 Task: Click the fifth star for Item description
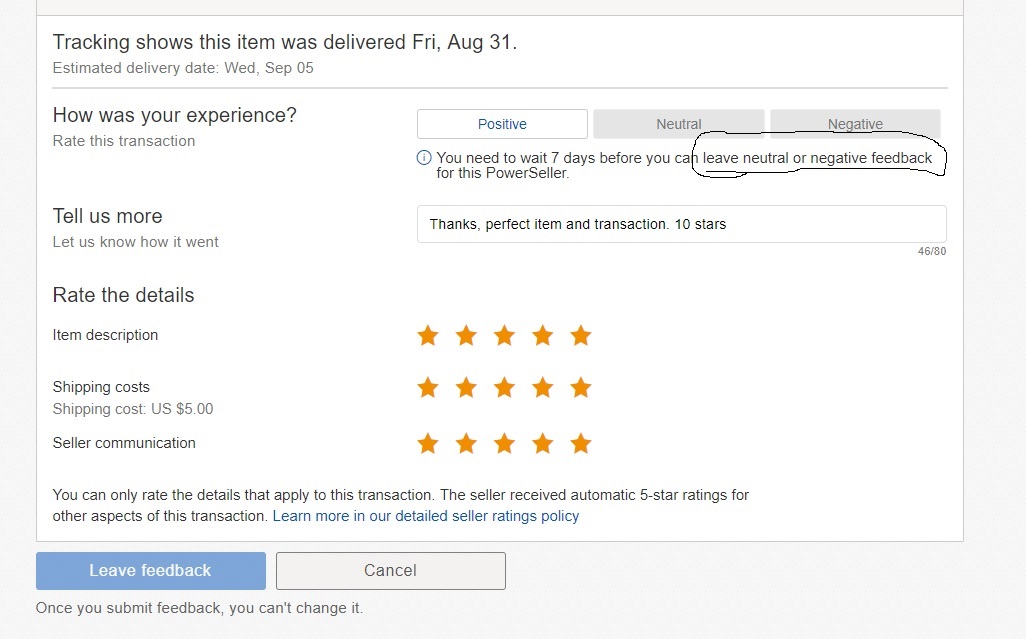pos(580,335)
